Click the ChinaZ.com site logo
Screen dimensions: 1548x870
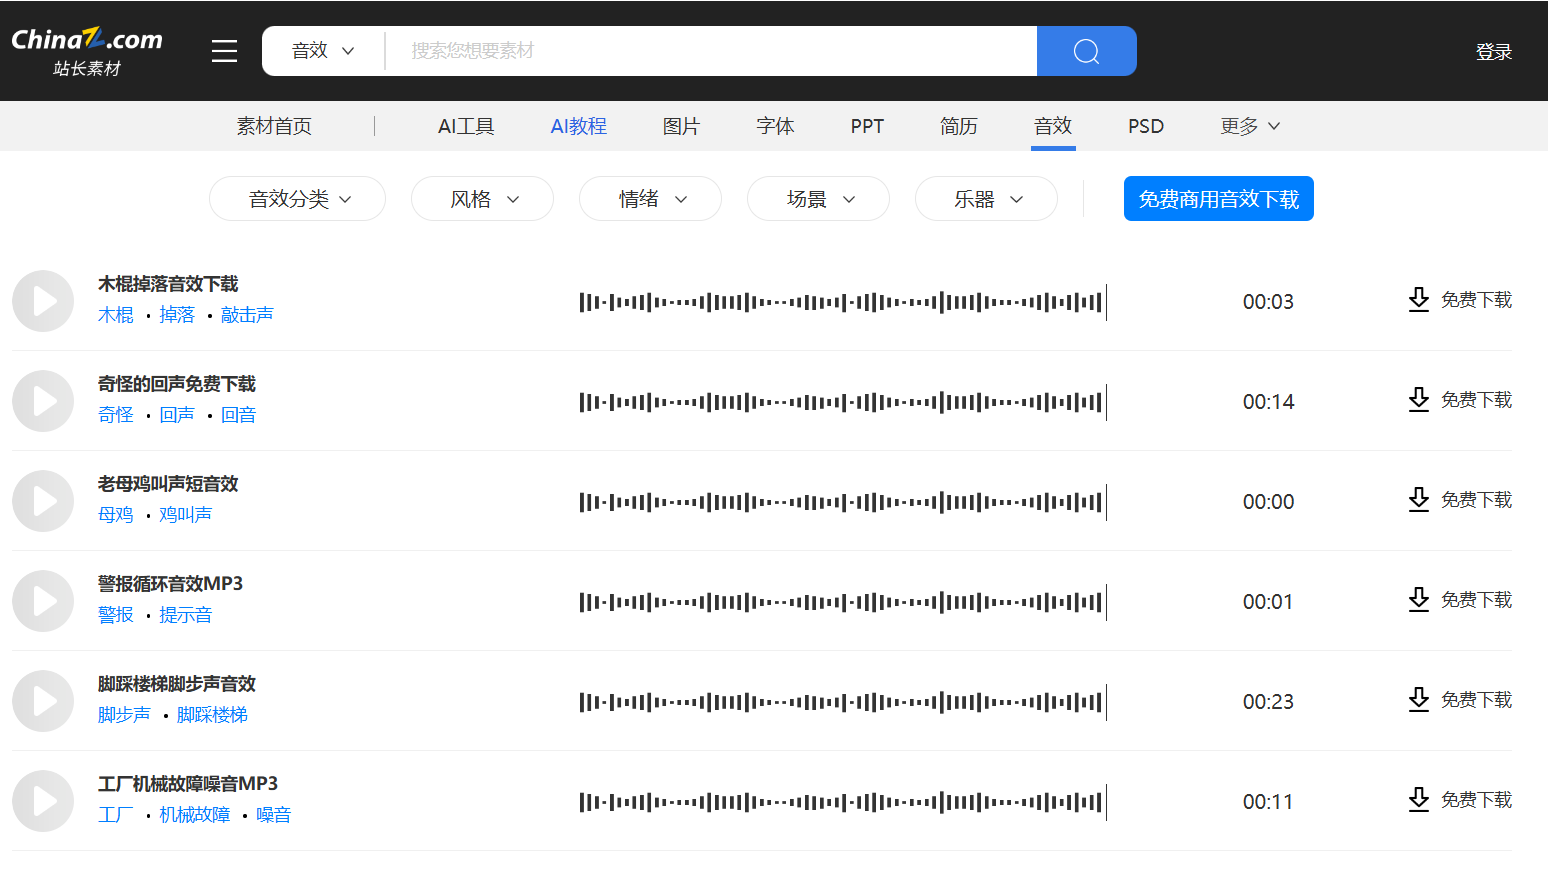85,45
